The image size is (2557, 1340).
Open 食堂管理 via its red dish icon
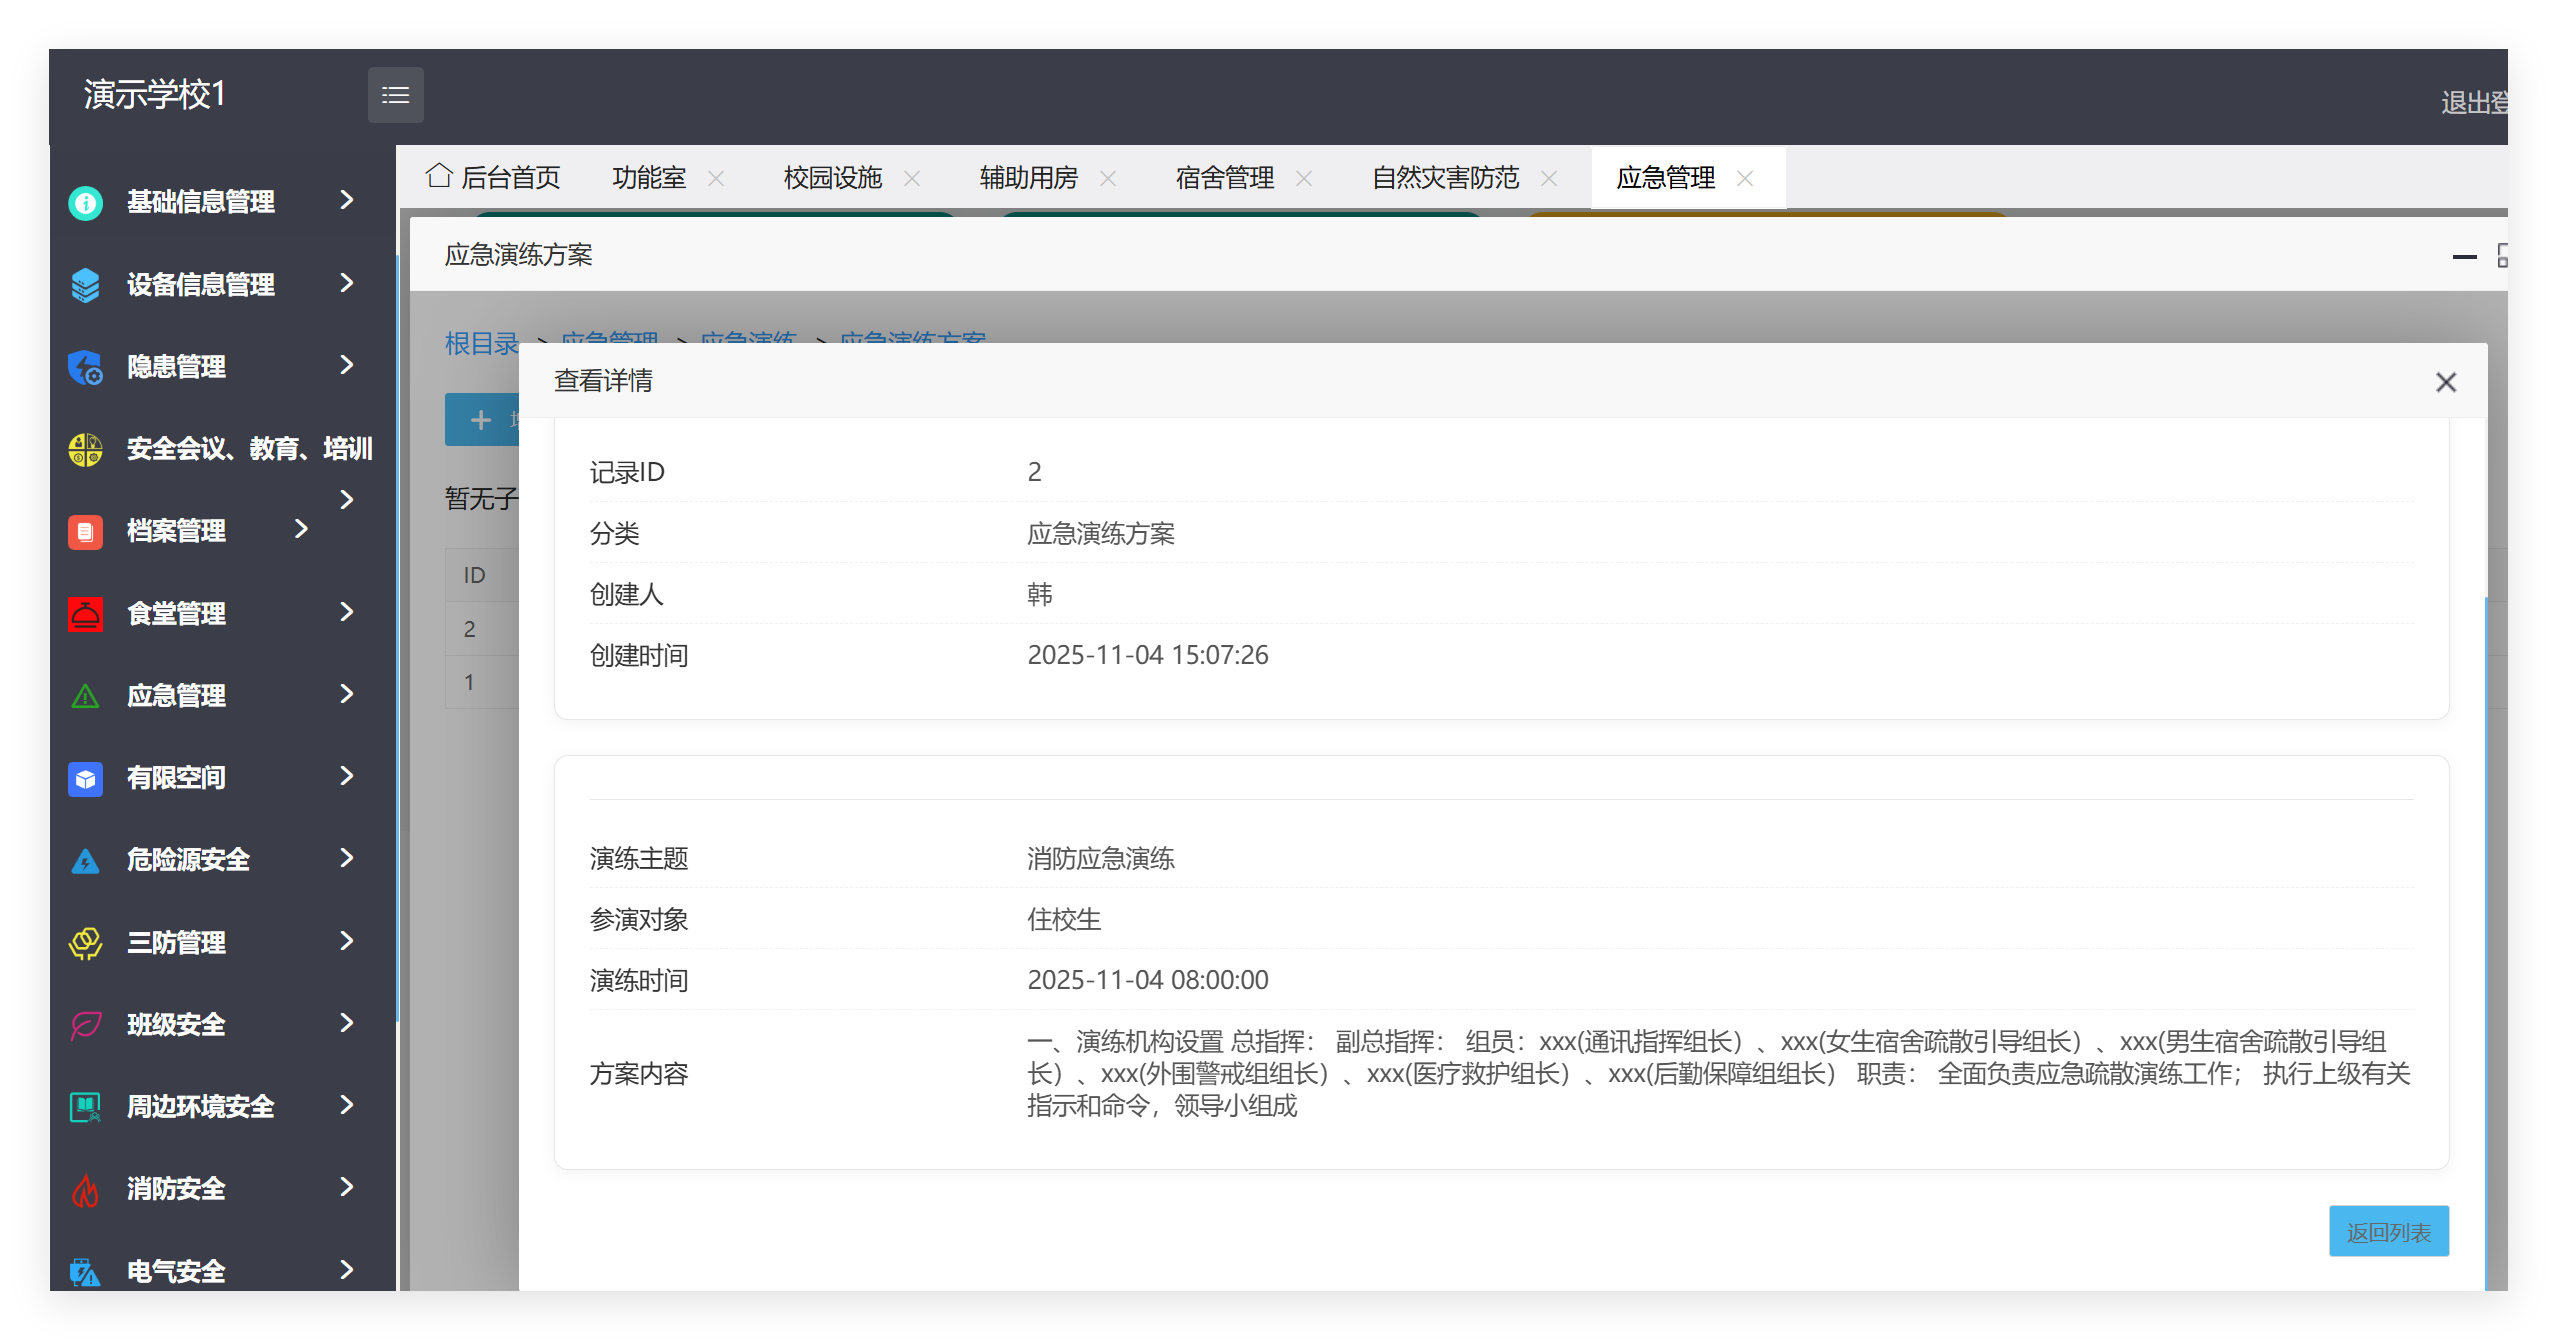pos(85,613)
